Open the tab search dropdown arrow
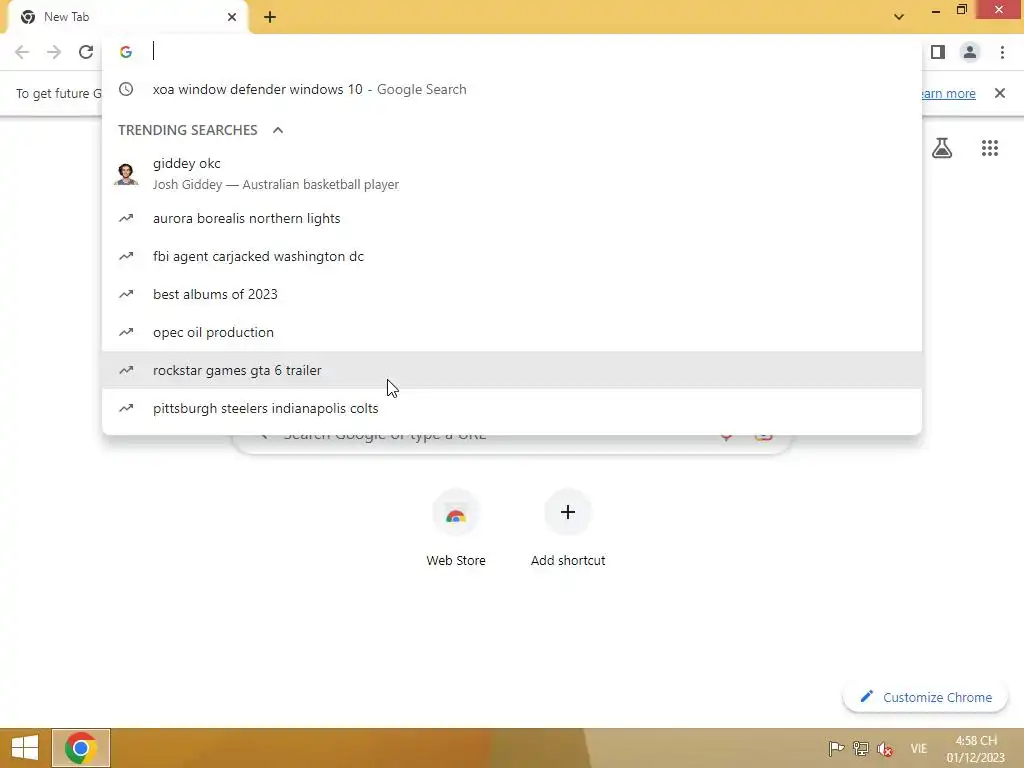The width and height of the screenshot is (1024, 768). tap(899, 17)
